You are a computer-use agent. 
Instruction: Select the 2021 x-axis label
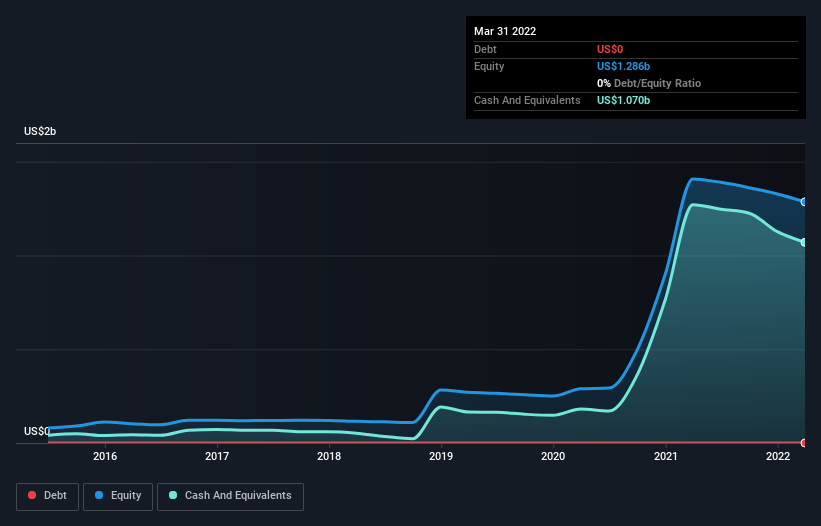tap(665, 456)
